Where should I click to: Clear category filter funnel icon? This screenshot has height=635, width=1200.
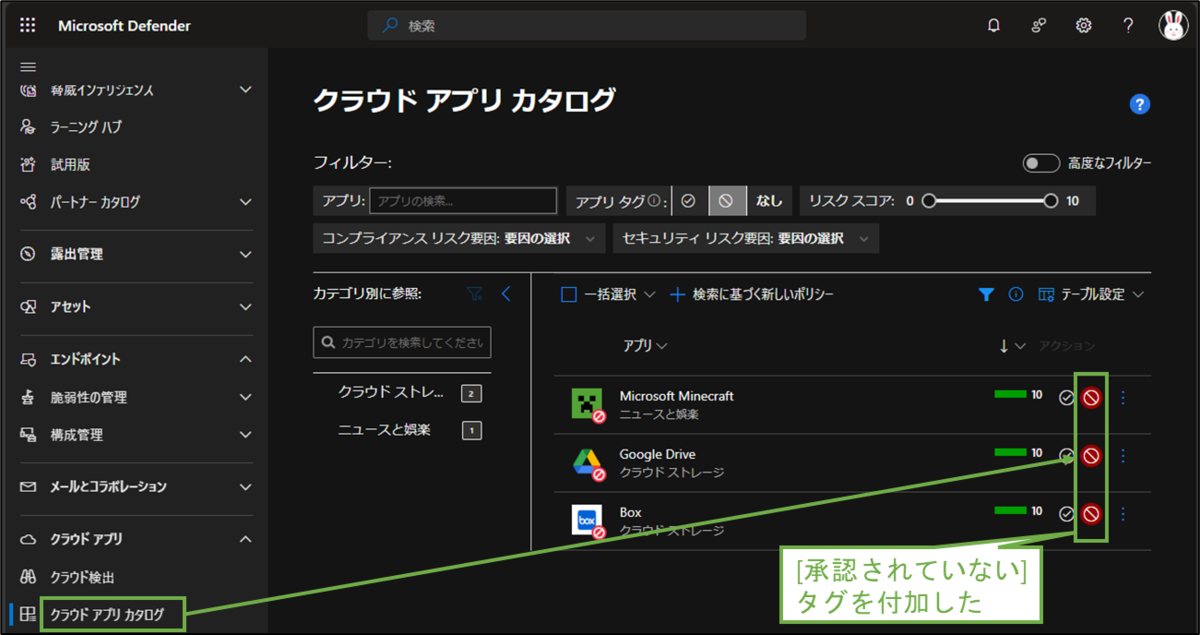475,294
